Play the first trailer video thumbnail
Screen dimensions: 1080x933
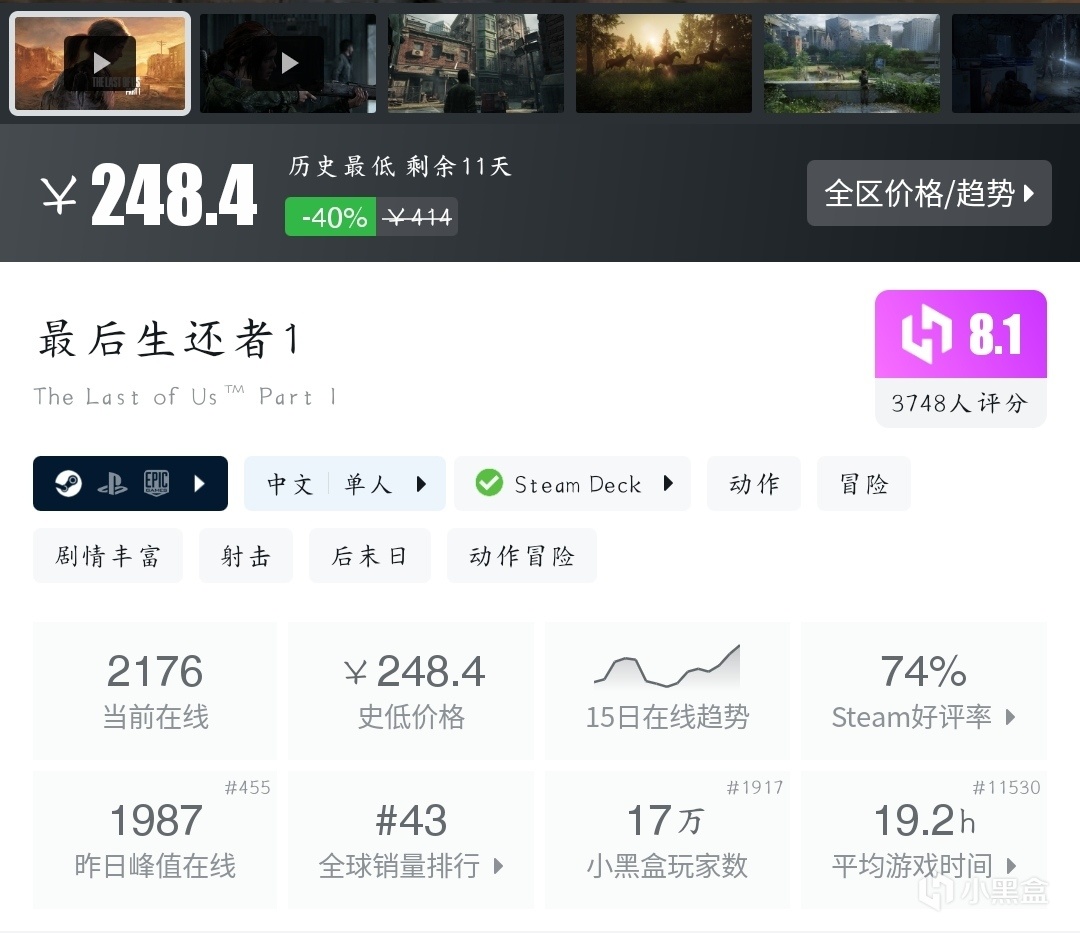100,63
